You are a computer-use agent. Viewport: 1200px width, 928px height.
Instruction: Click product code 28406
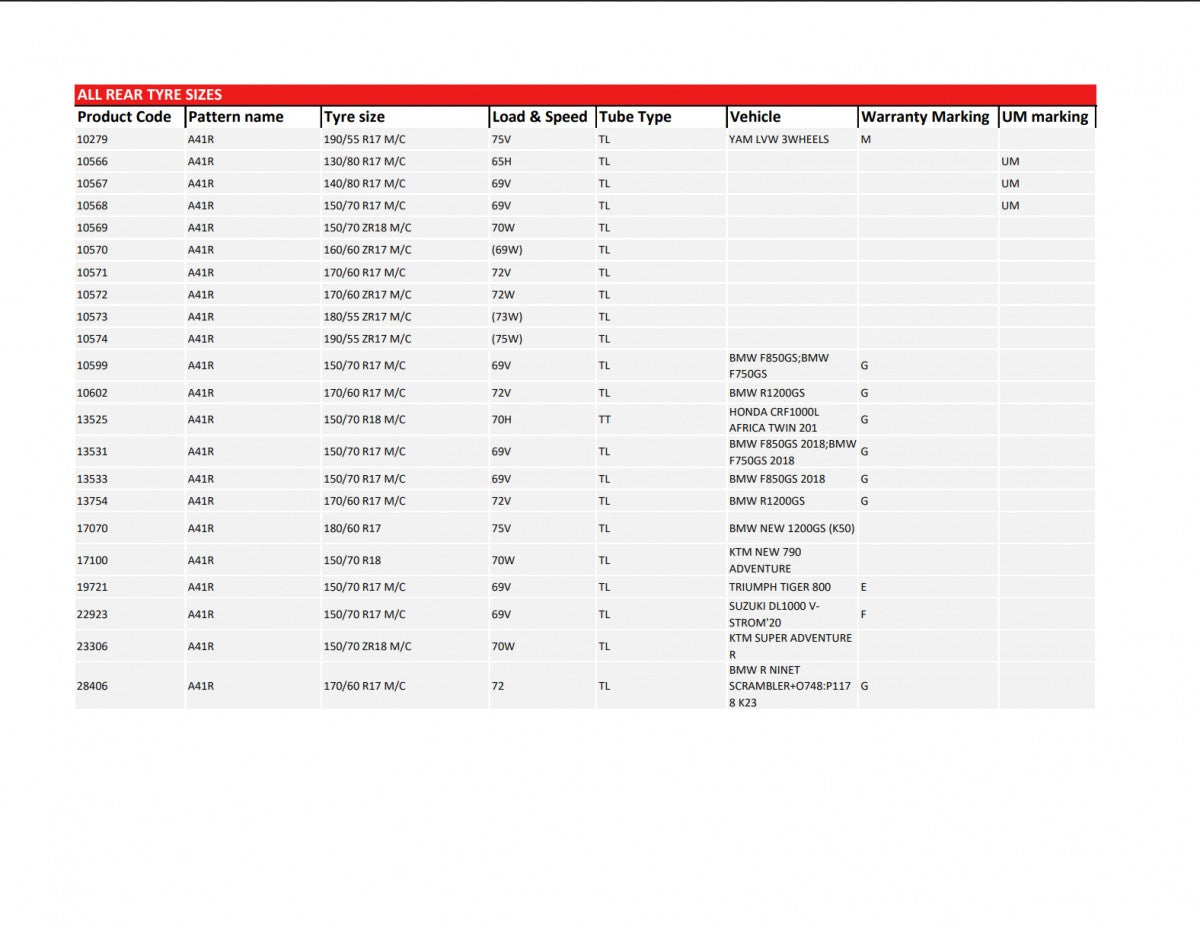pos(92,687)
